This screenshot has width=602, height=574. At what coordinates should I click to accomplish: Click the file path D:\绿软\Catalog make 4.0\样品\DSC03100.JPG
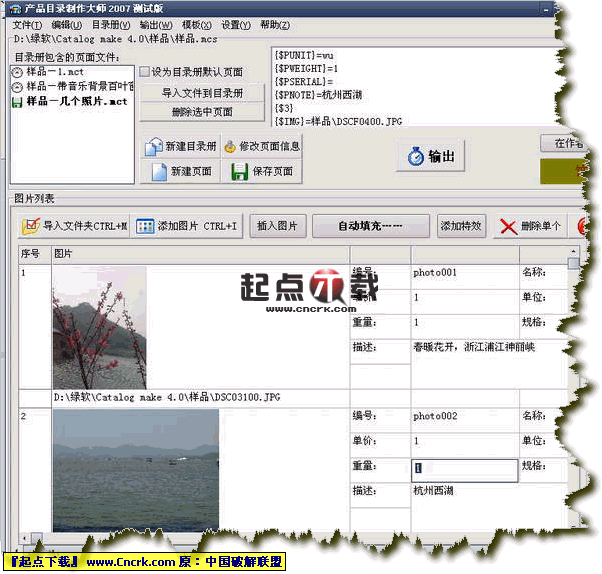(x=167, y=397)
